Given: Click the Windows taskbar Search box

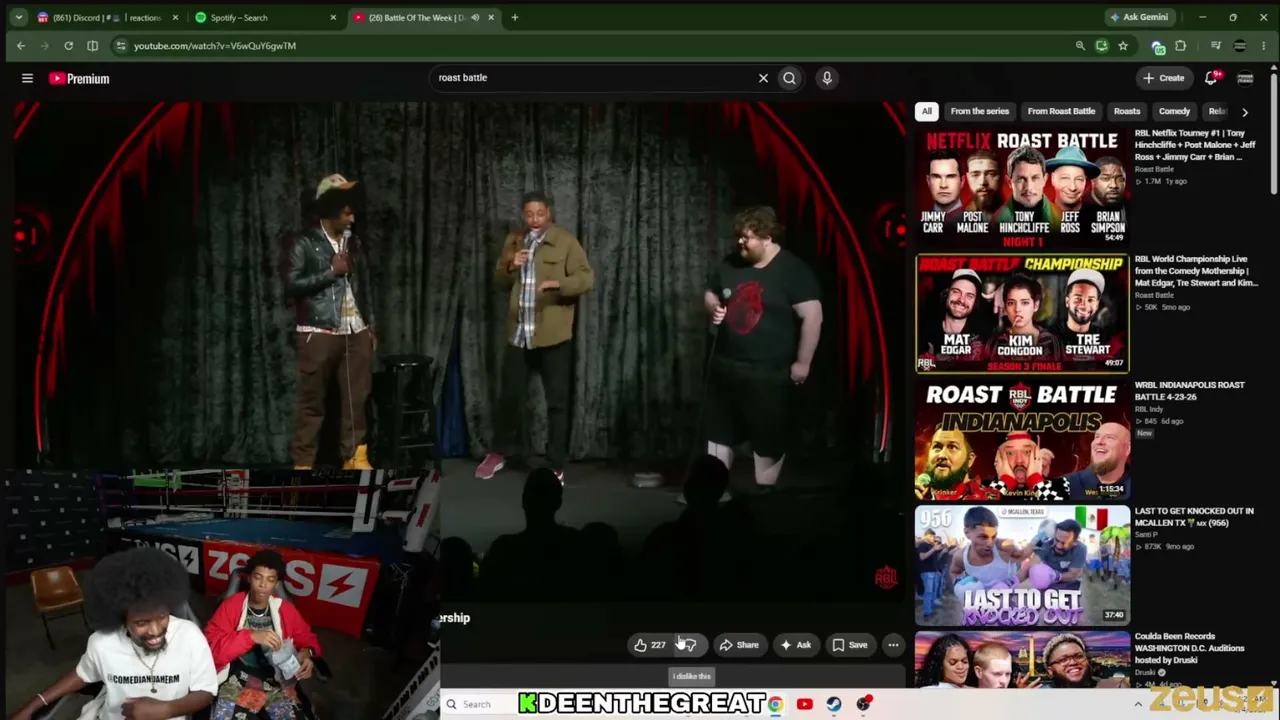Looking at the screenshot, I should pos(480,704).
